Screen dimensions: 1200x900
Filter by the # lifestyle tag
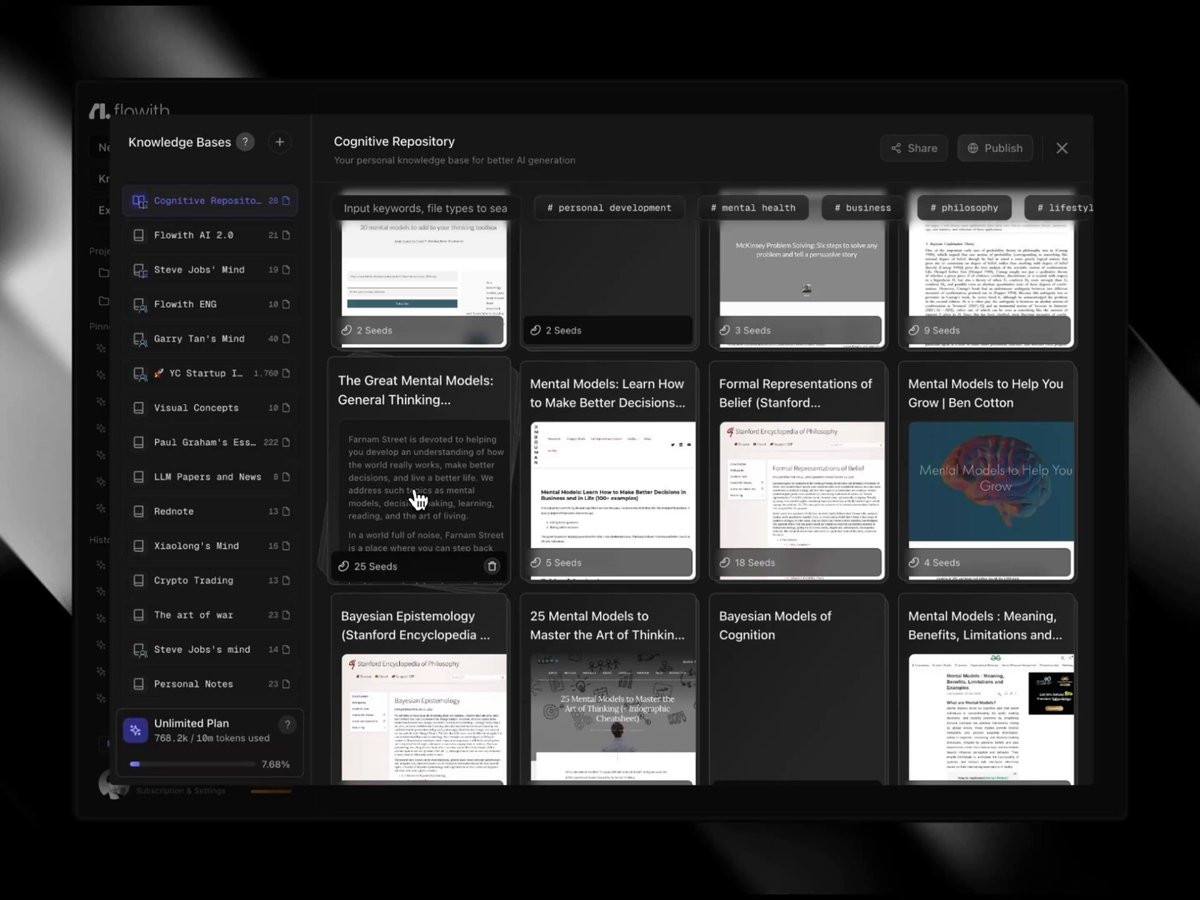(1060, 208)
